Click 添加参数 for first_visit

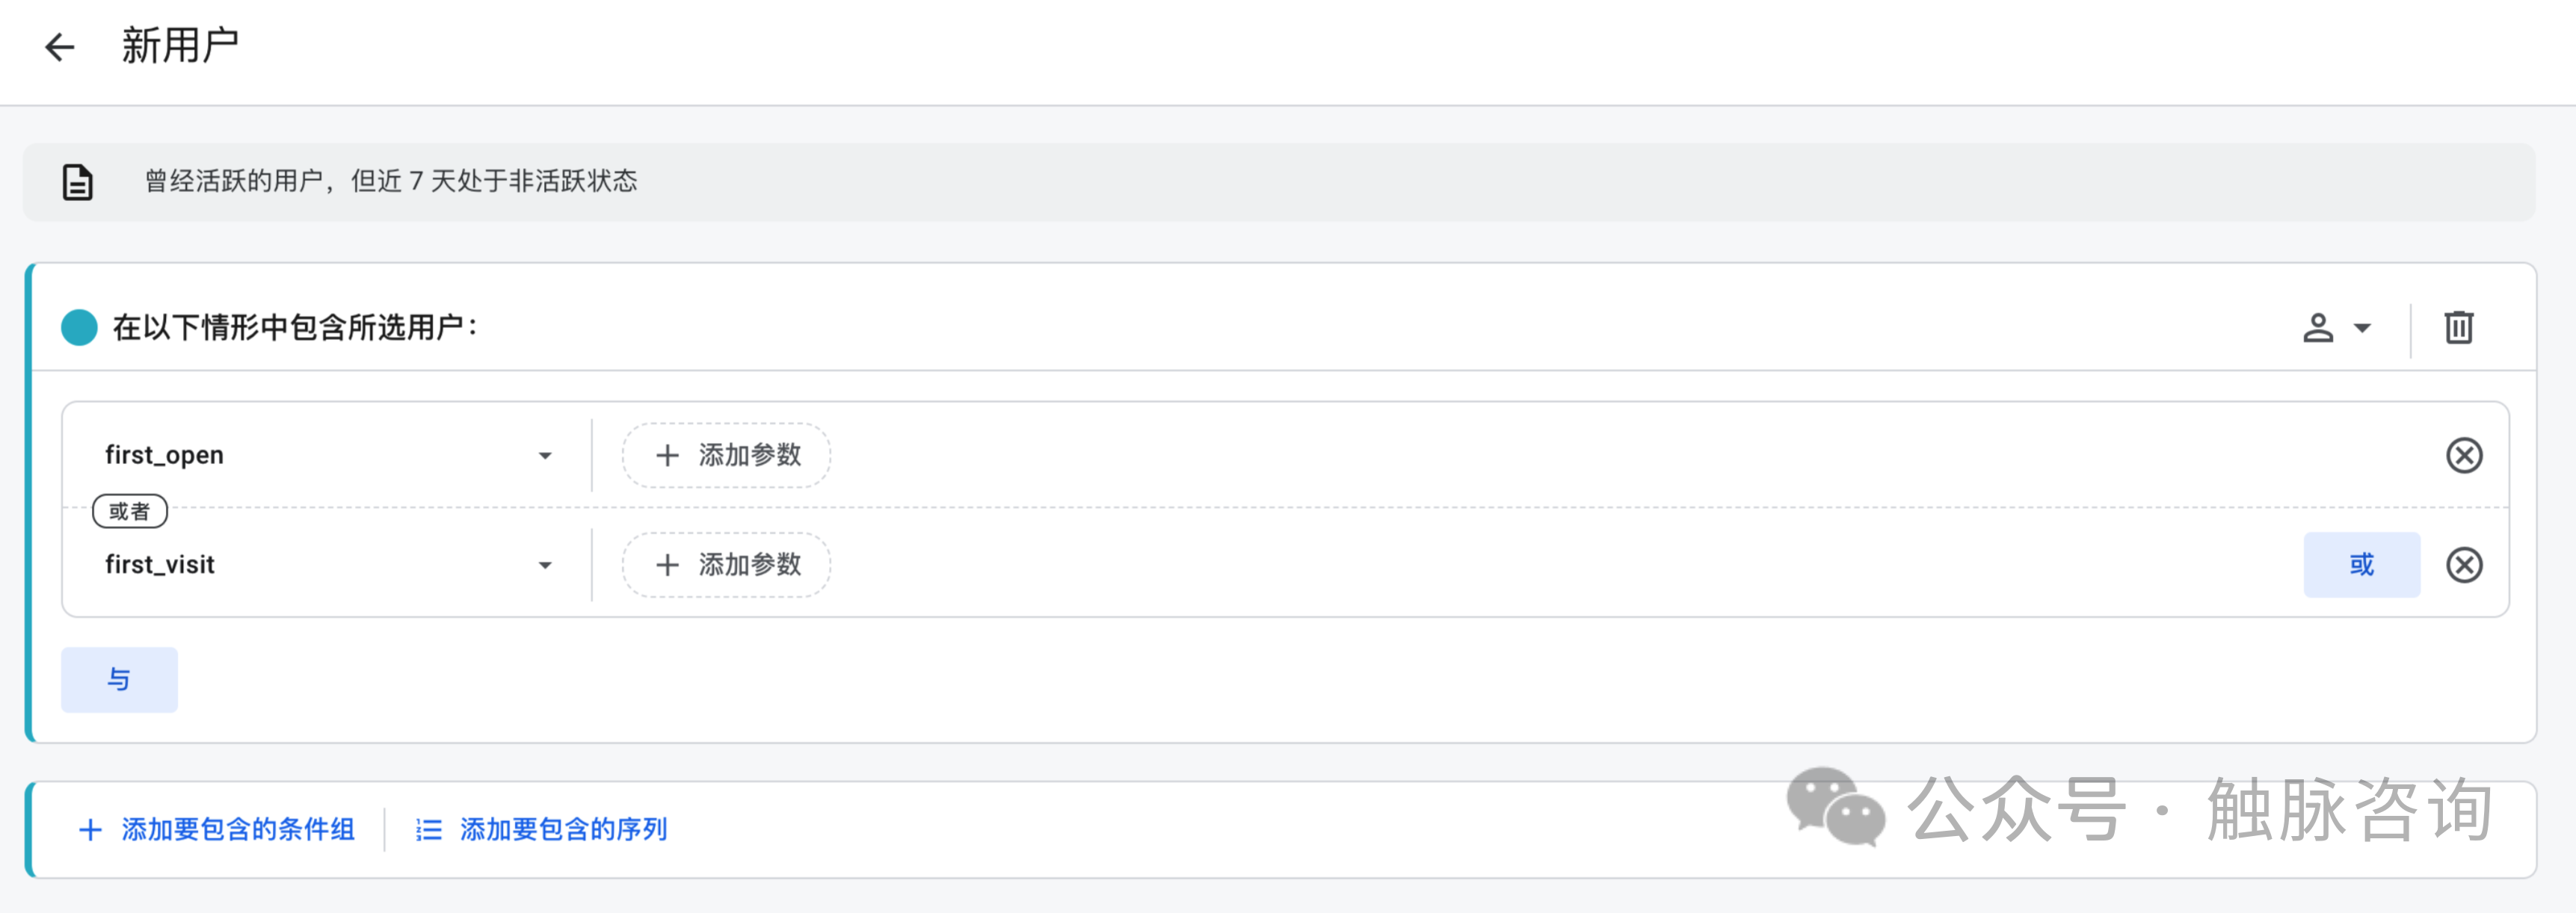tap(727, 565)
